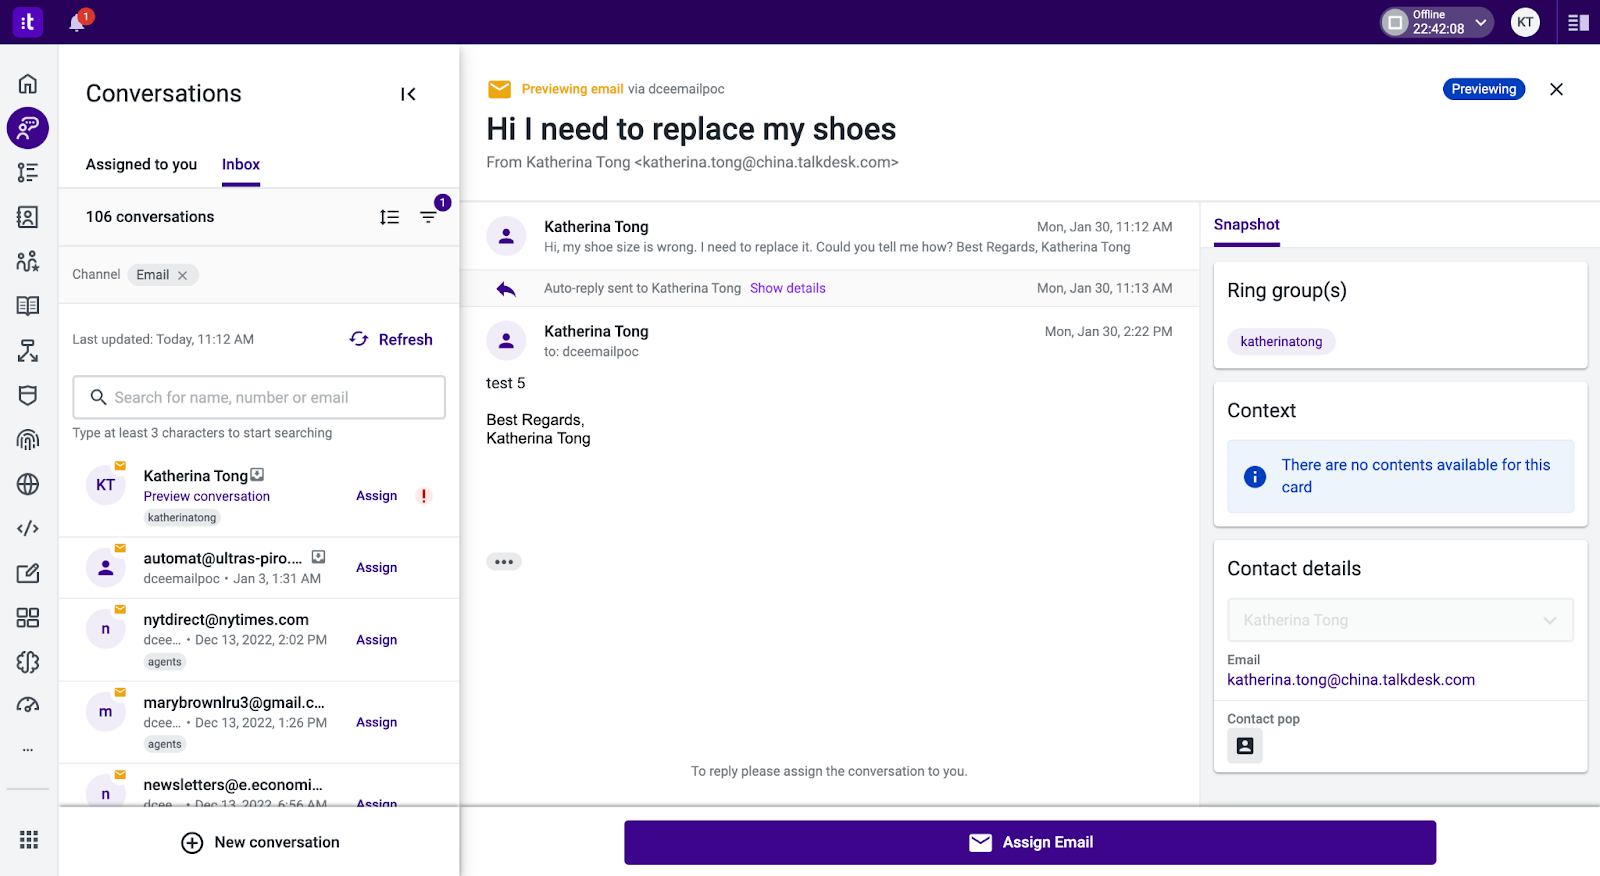Open the sort order icon
This screenshot has height=876, width=1600.
[390, 217]
